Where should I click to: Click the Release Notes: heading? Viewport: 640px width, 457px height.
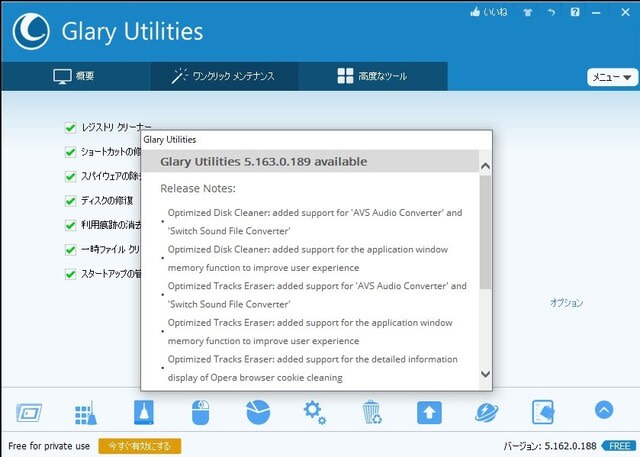click(x=198, y=189)
